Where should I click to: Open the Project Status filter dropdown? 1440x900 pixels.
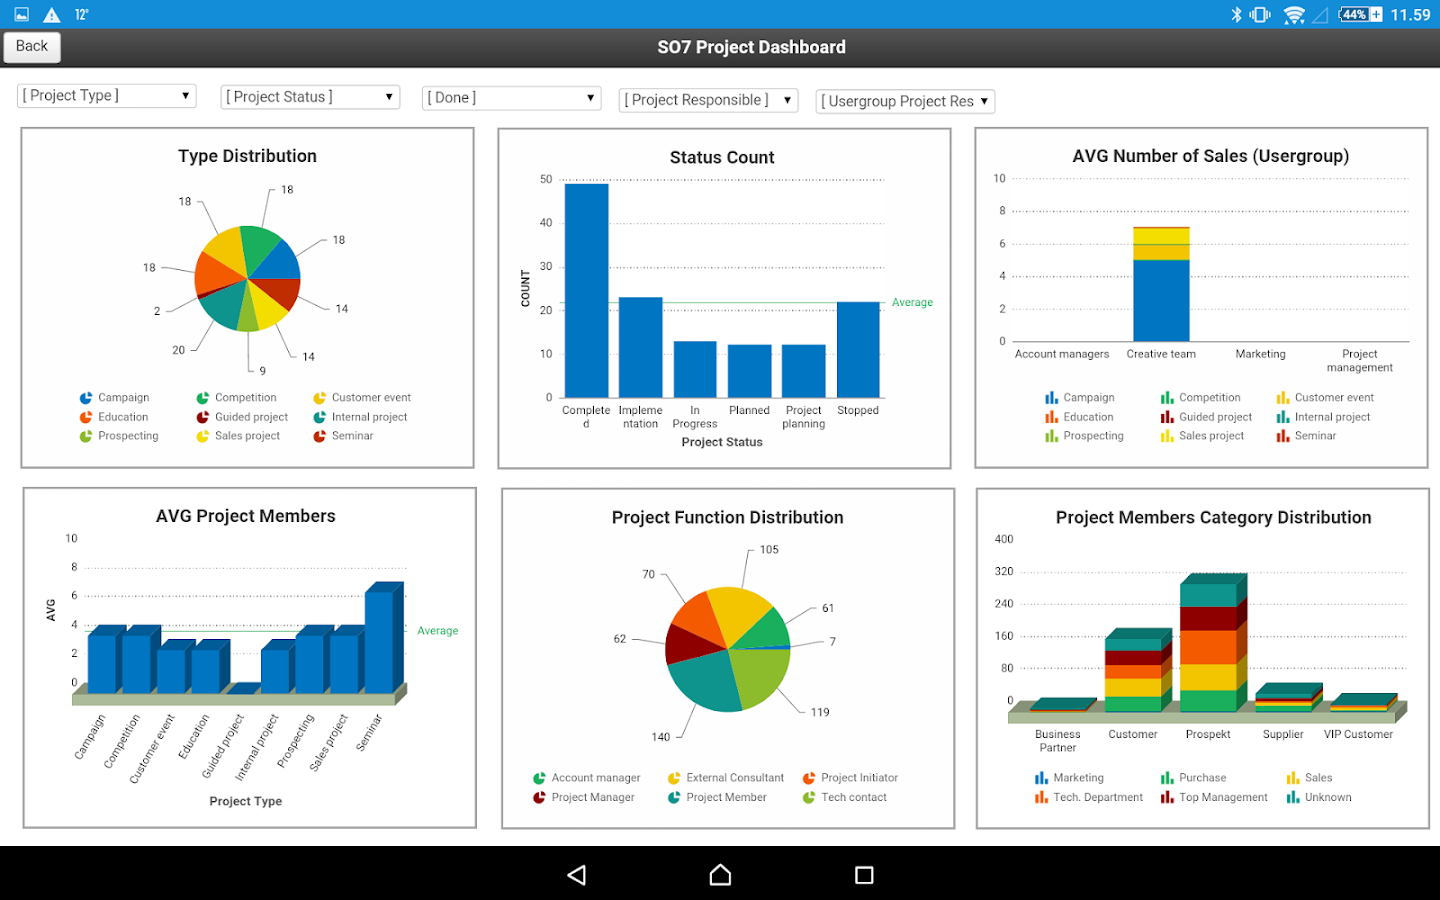coord(310,97)
